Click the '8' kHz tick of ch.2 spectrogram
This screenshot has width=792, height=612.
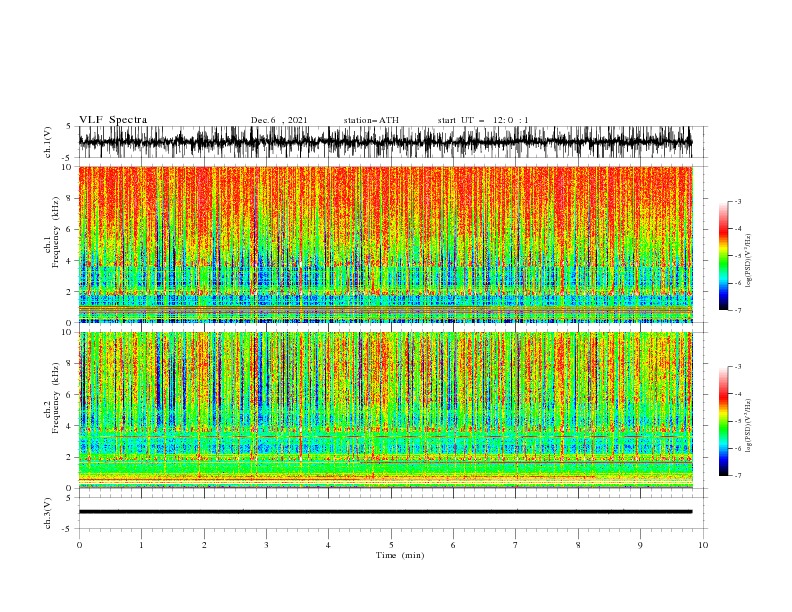click(x=69, y=364)
